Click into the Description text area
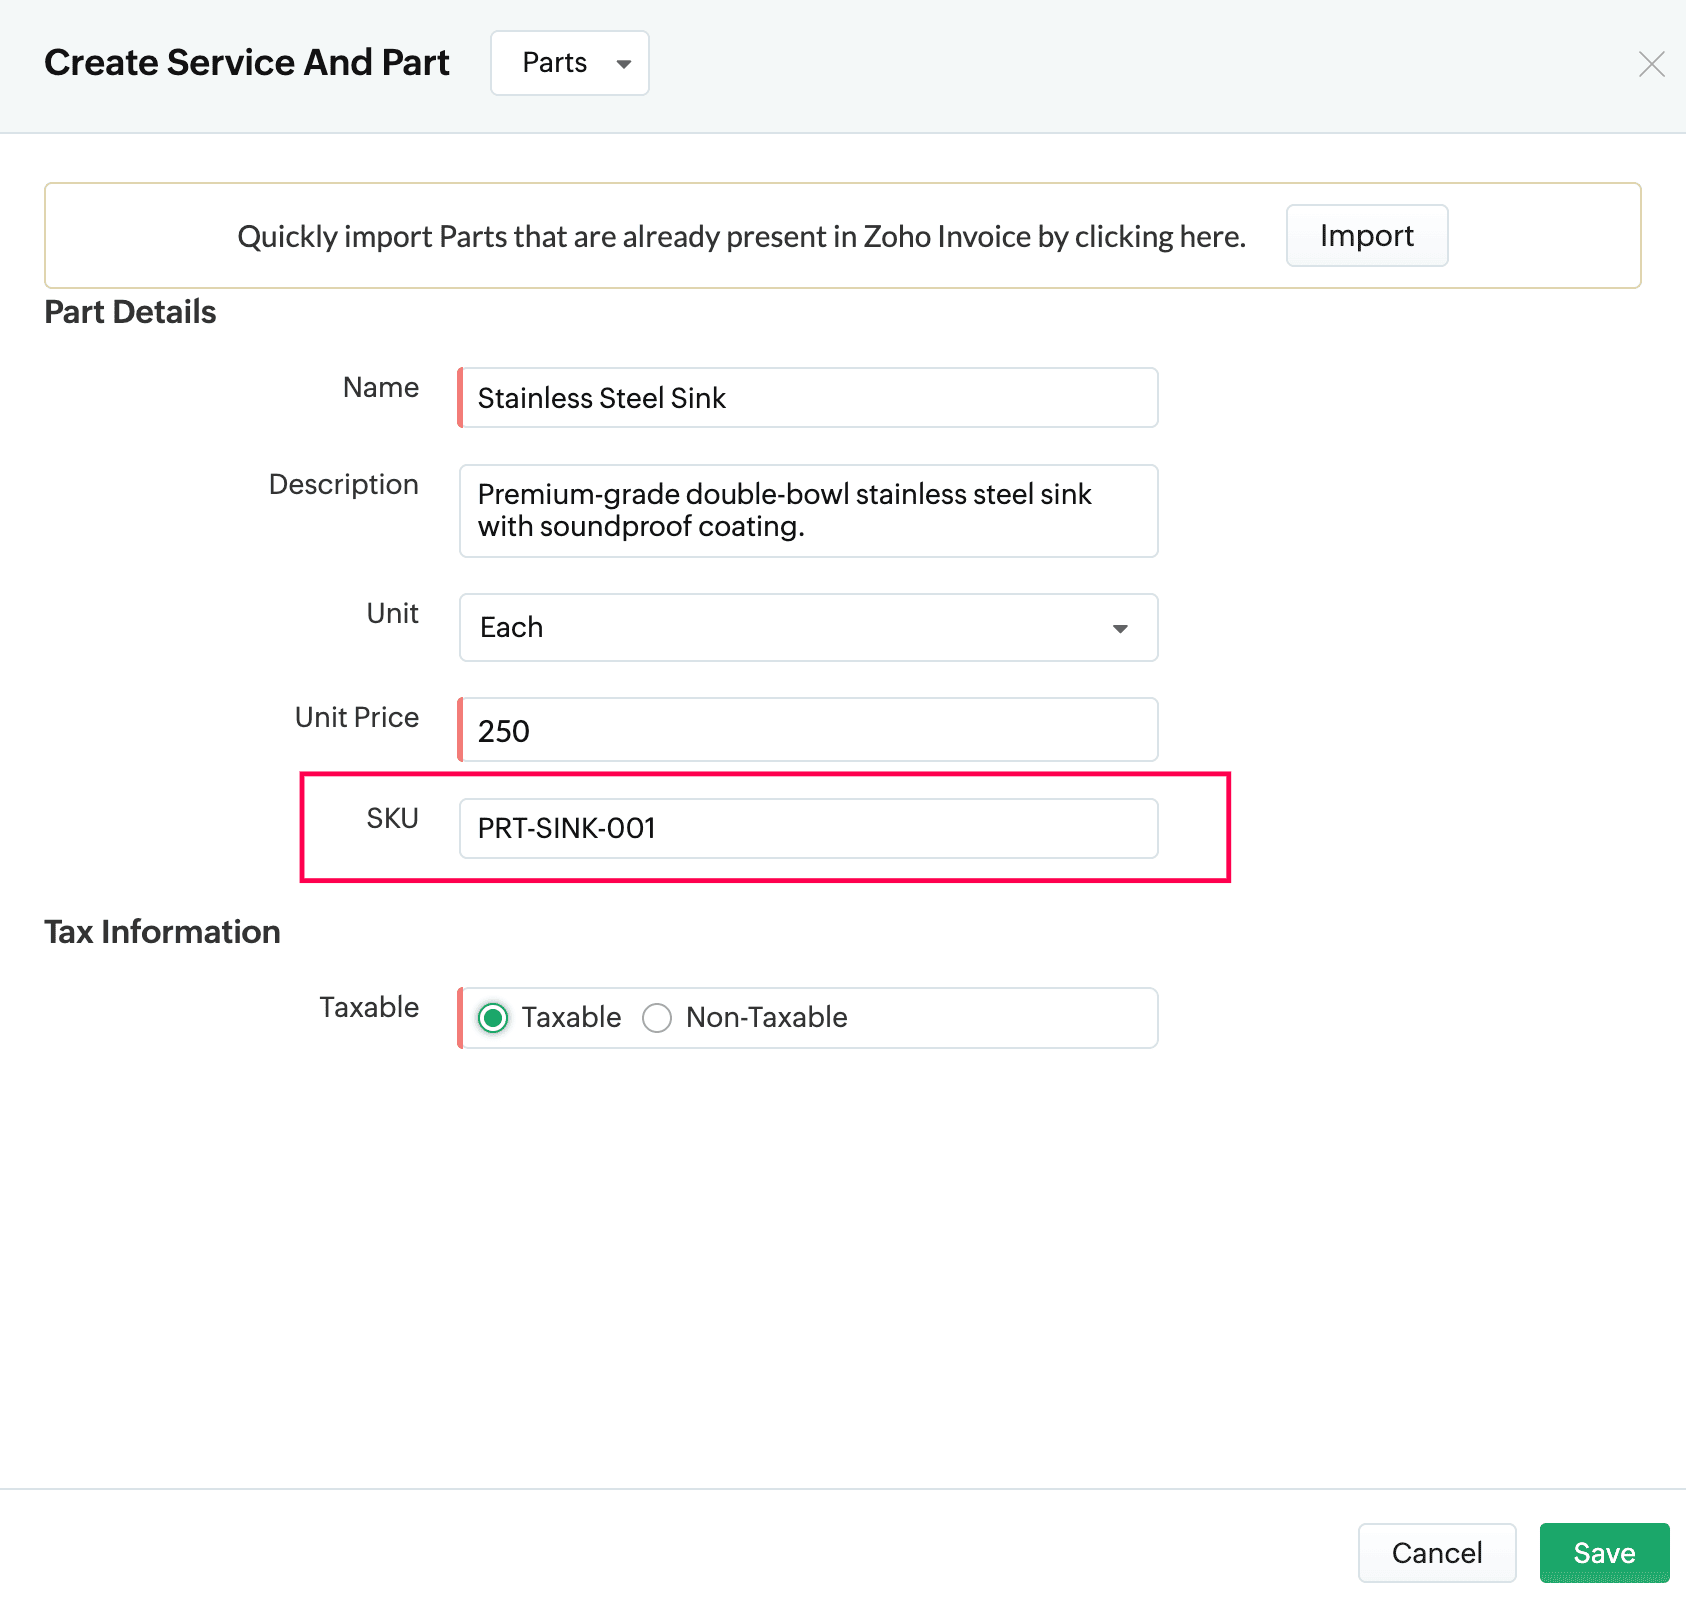The image size is (1686, 1606). (x=808, y=511)
